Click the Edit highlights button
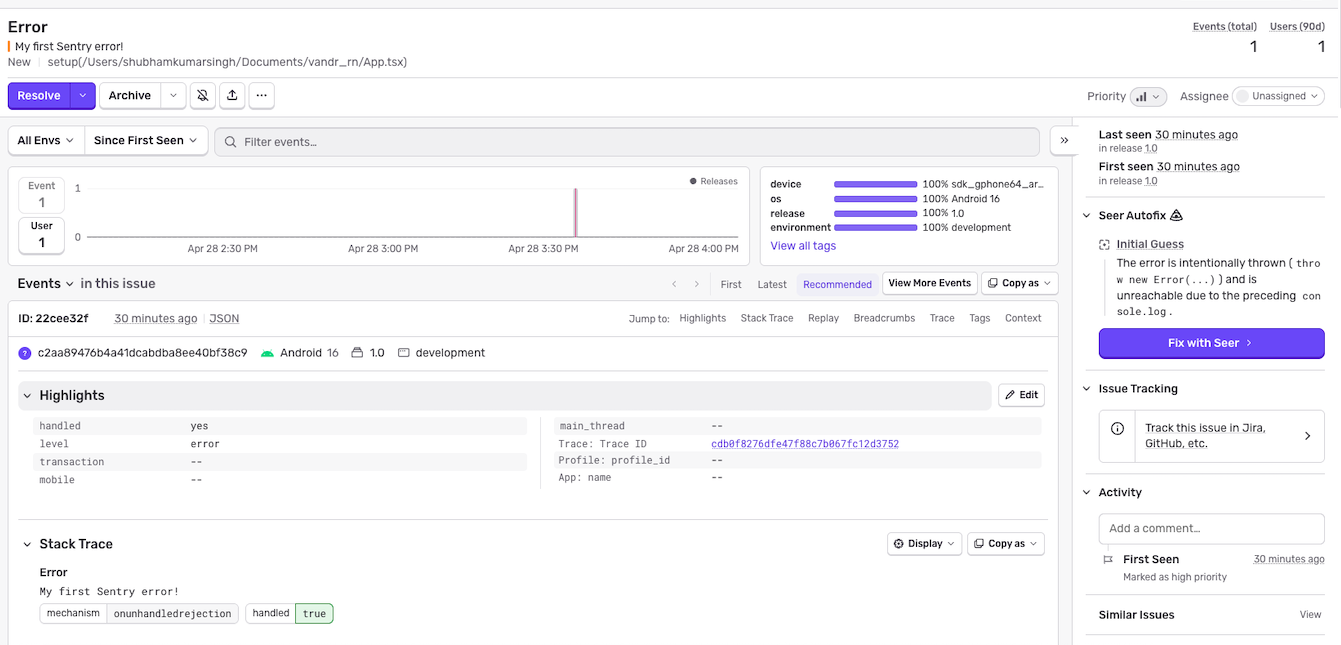1341x645 pixels. (x=1022, y=395)
